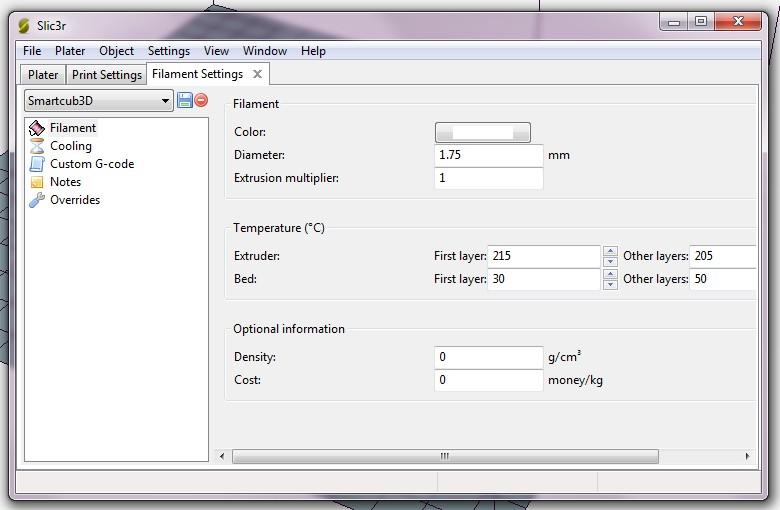Click the red delete preset icon
Image resolution: width=780 pixels, height=510 pixels.
click(x=201, y=100)
